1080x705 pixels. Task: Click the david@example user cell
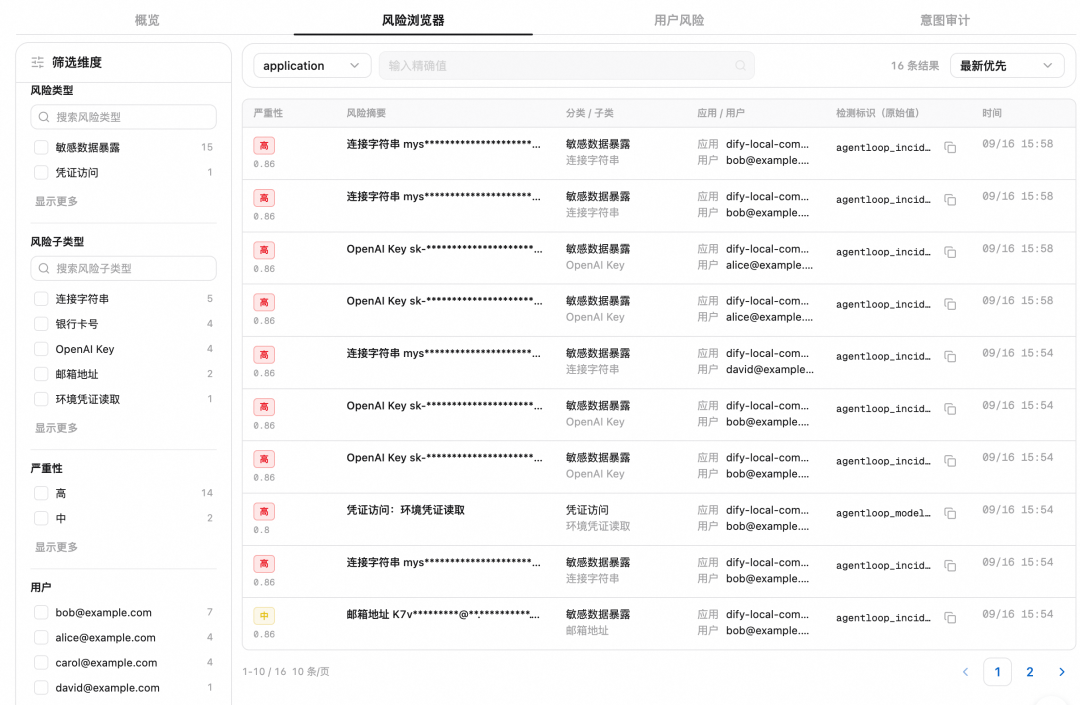click(x=769, y=370)
